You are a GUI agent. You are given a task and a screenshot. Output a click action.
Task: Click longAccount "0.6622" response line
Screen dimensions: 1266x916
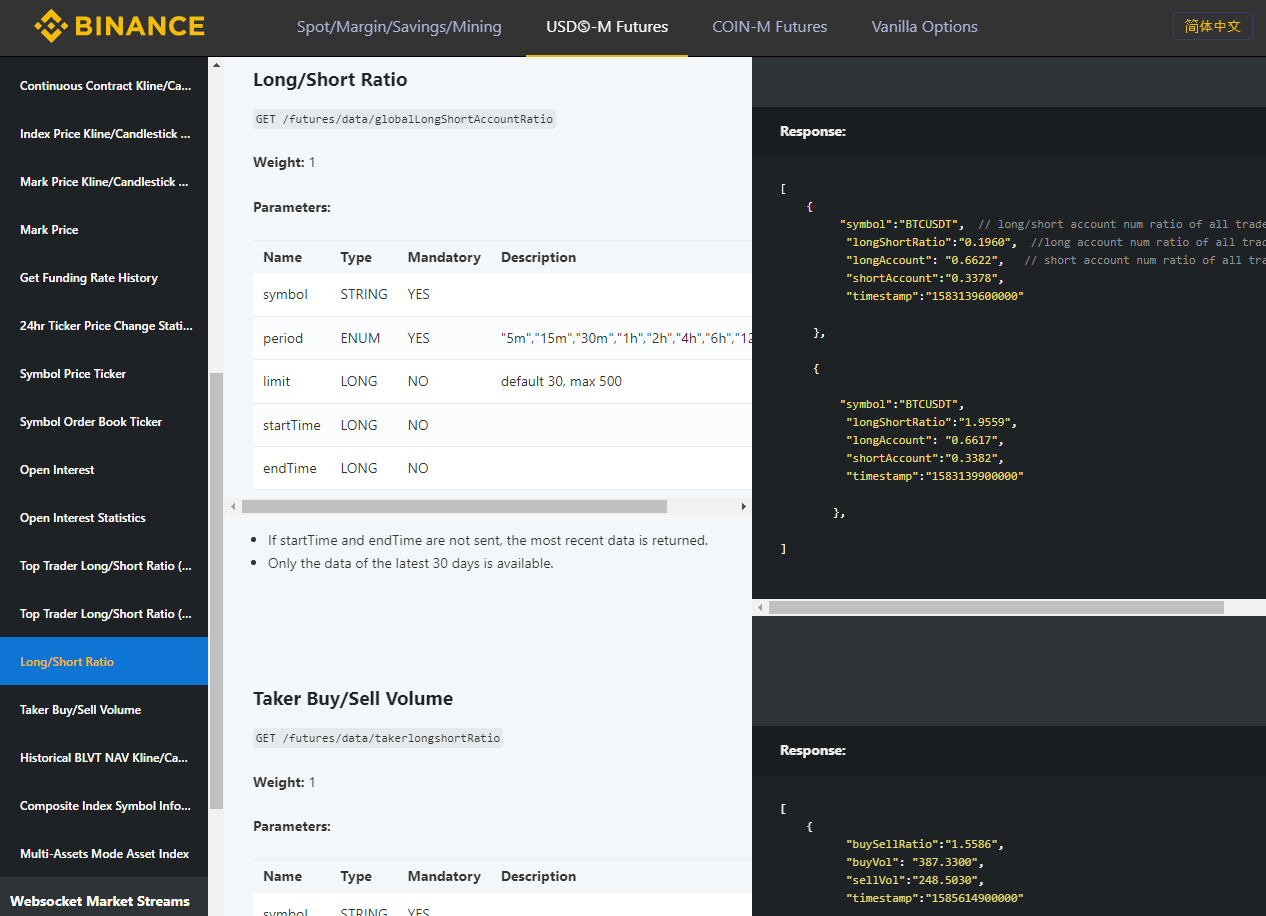[924, 260]
